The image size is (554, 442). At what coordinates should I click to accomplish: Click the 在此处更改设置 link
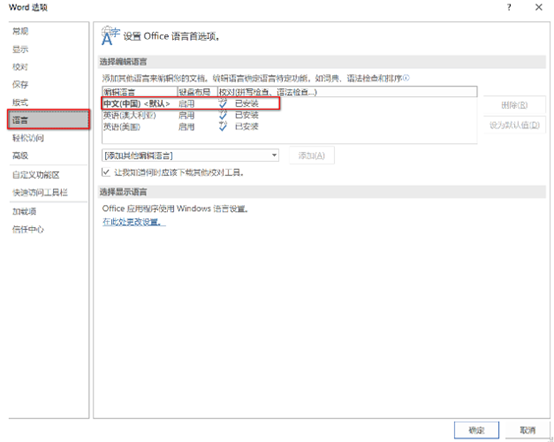click(x=134, y=222)
